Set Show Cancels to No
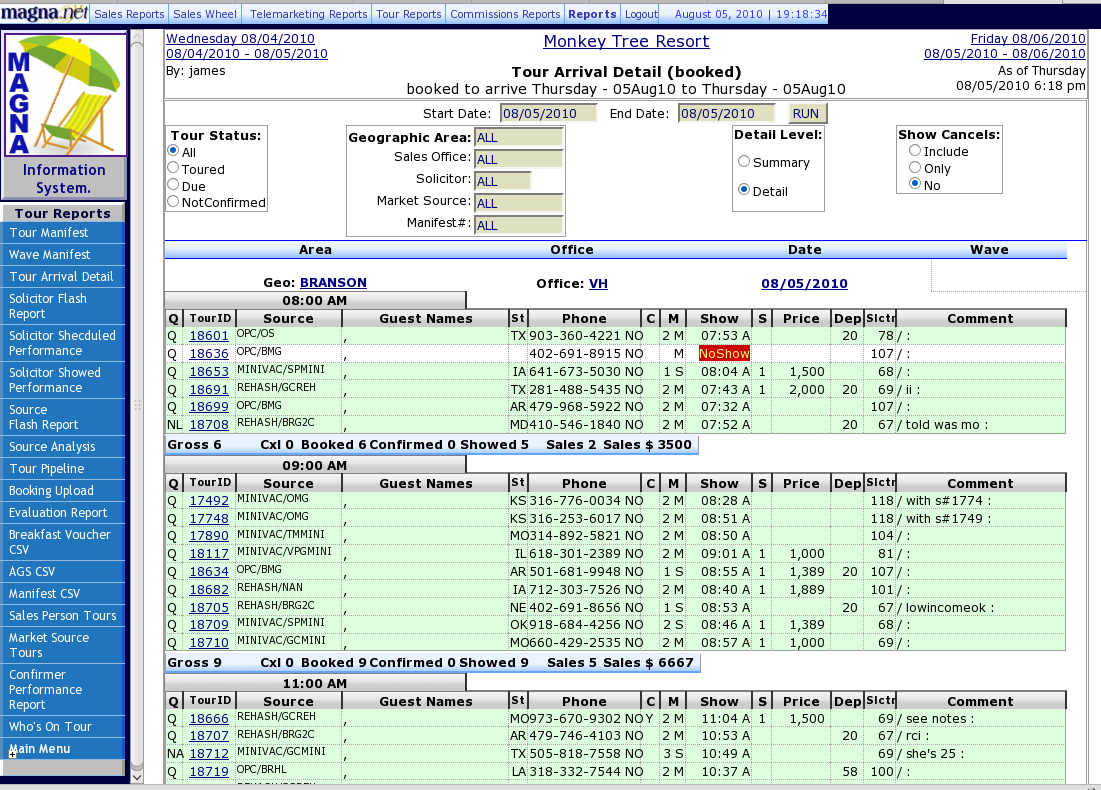Viewport: 1101px width, 790px height. [x=915, y=184]
